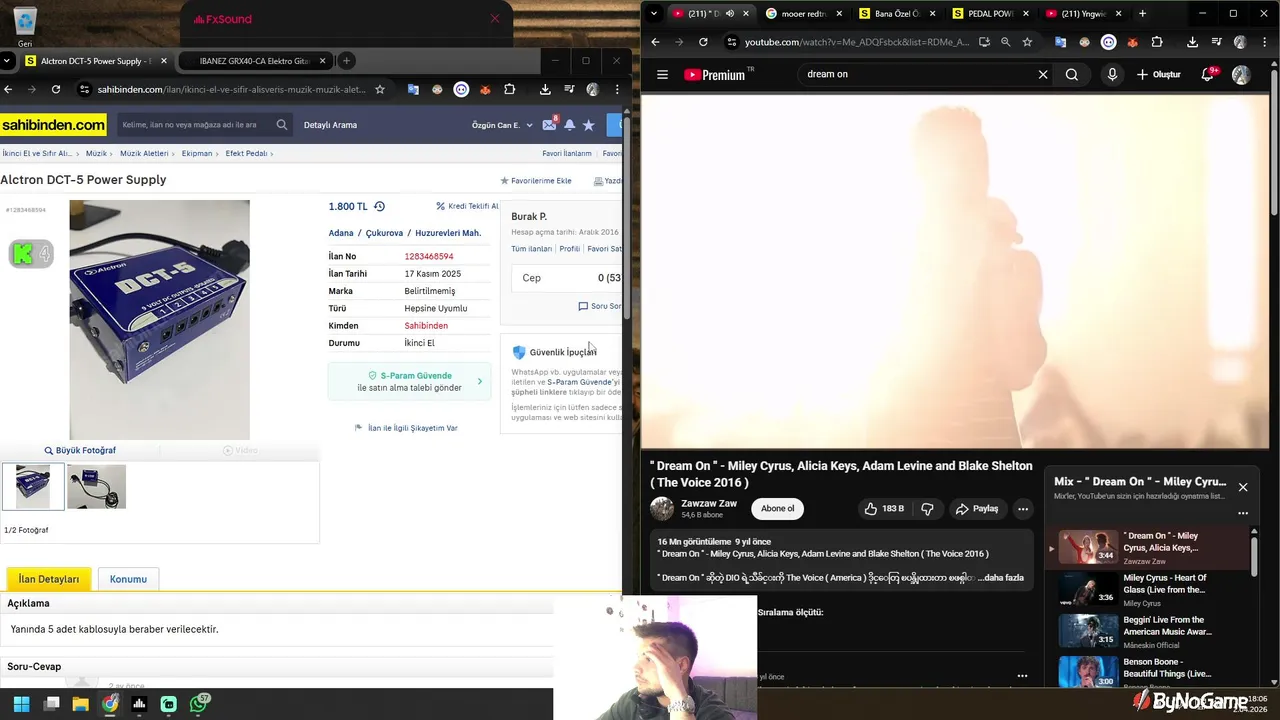Viewport: 1280px width, 720px height.
Task: Open extensions puzzle icon in sahibinden window
Action: tap(509, 89)
